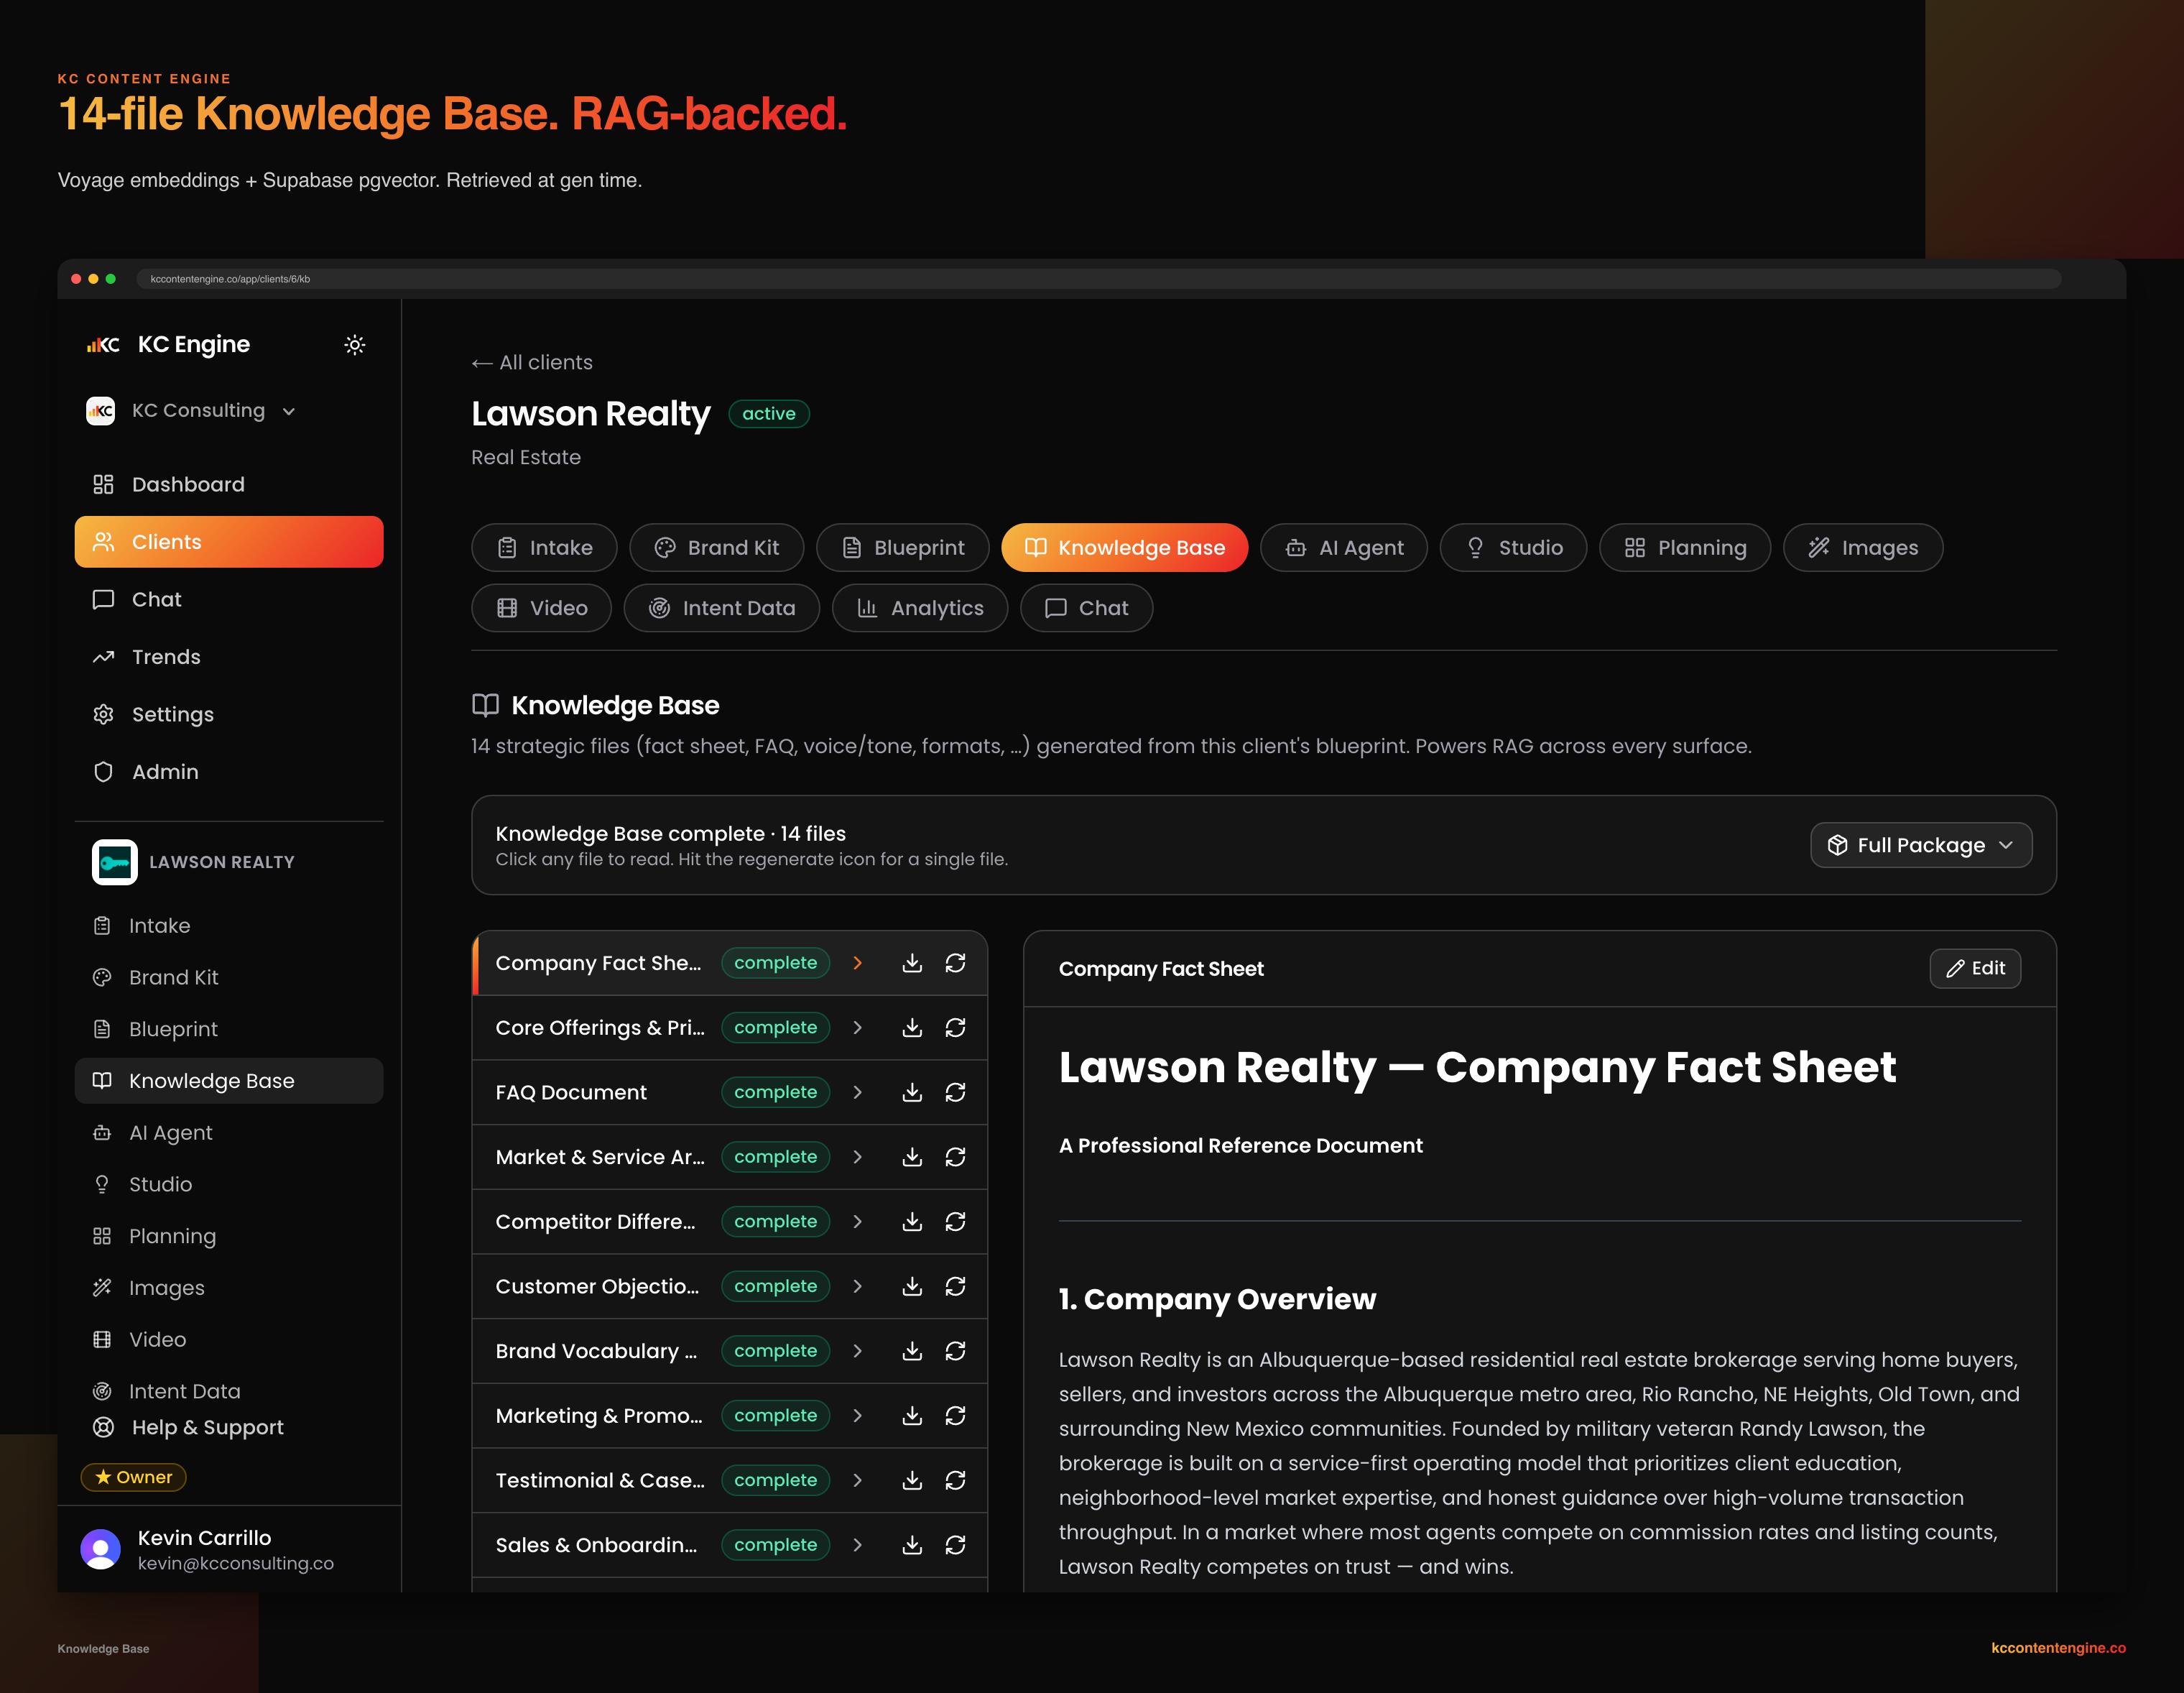Download the Competitor Differentiation file
This screenshot has width=2184, height=1693.
pyautogui.click(x=912, y=1222)
